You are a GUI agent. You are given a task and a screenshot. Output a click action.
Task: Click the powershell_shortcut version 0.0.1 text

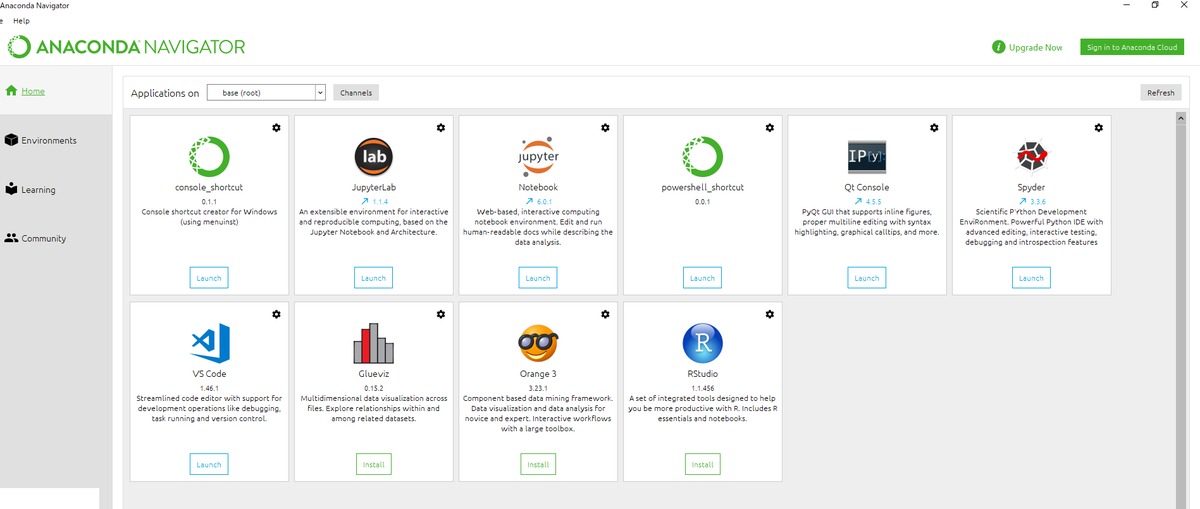pyautogui.click(x=702, y=202)
